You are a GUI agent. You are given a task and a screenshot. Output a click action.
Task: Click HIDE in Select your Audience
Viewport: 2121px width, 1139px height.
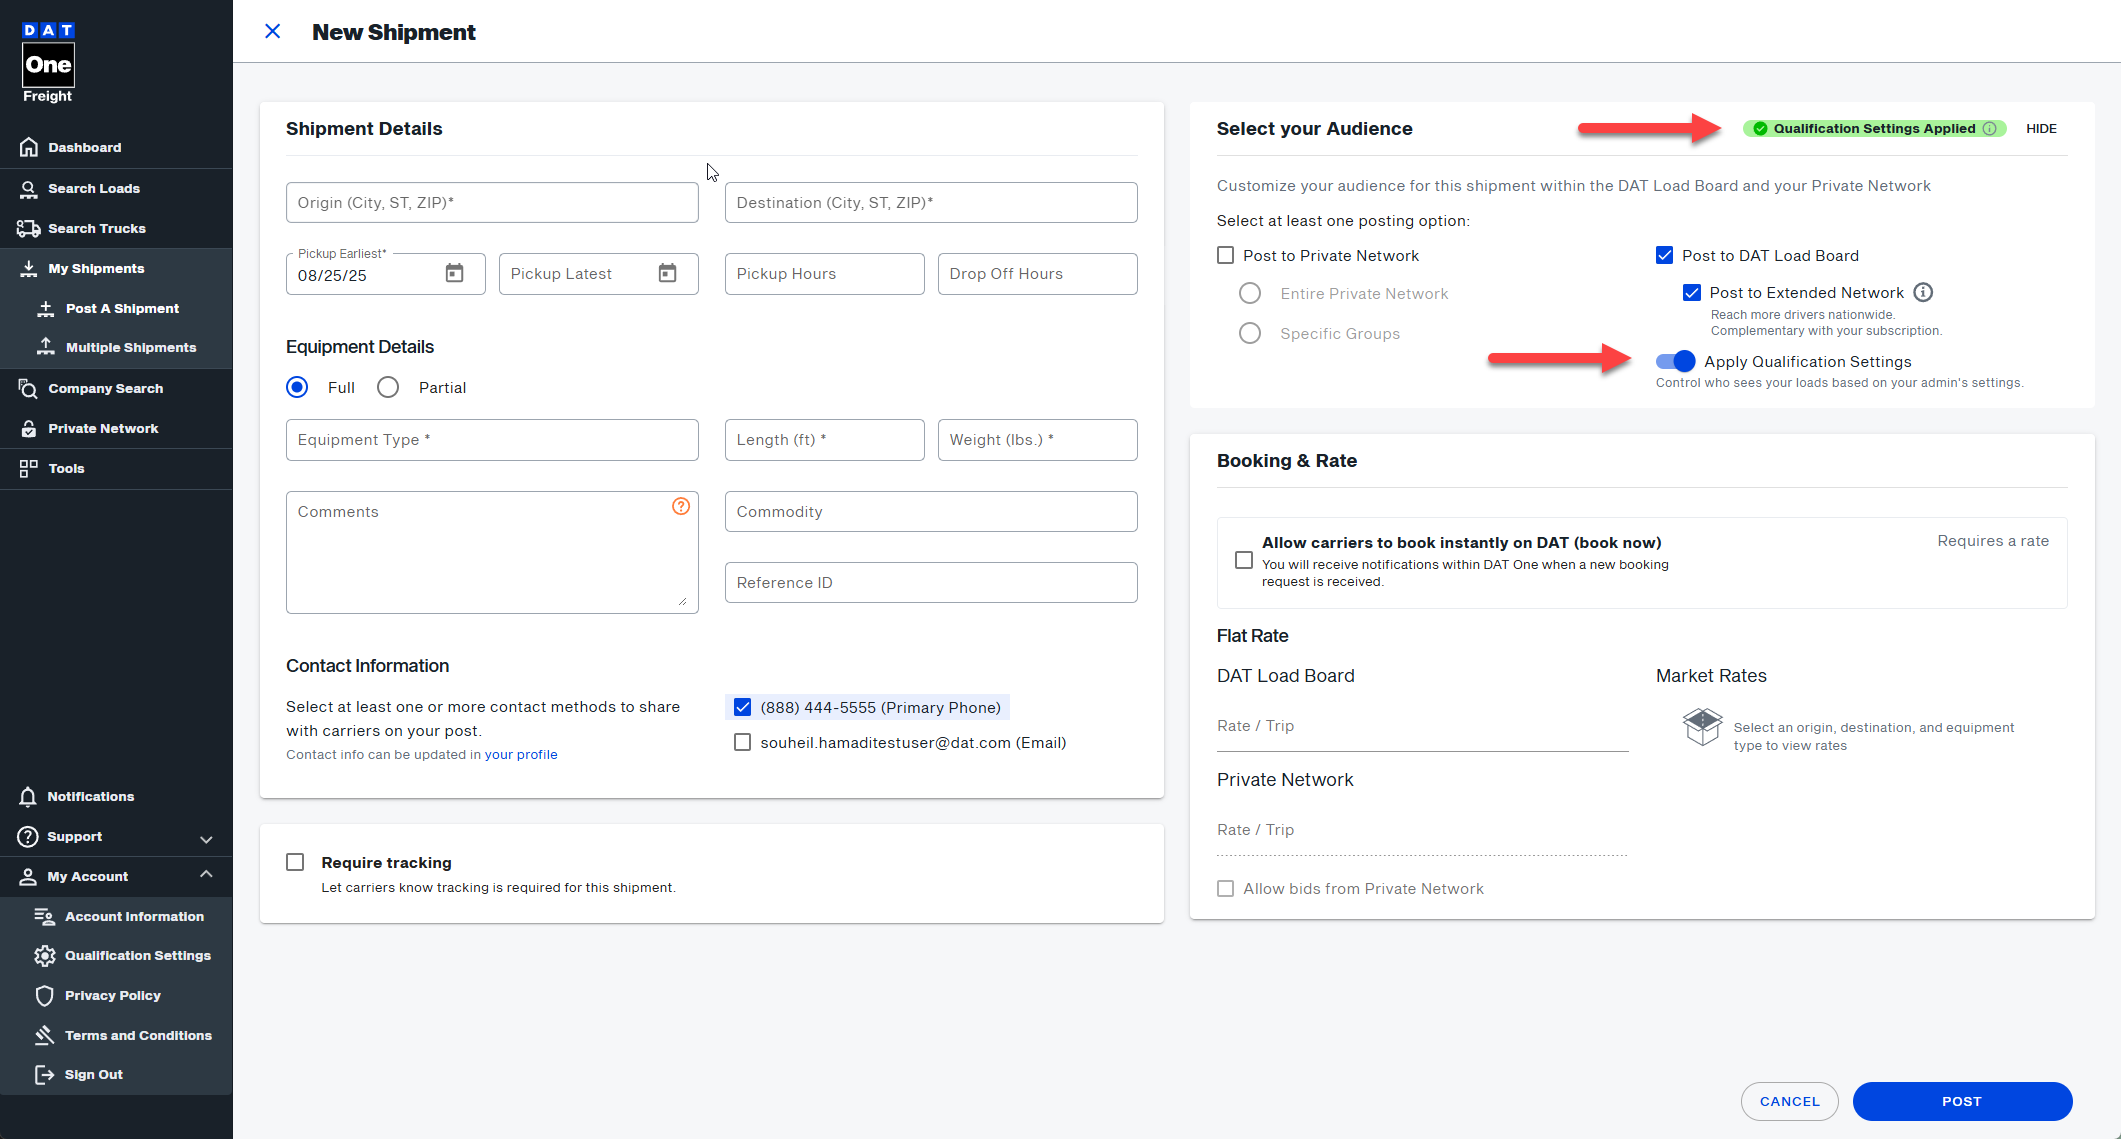[2041, 128]
